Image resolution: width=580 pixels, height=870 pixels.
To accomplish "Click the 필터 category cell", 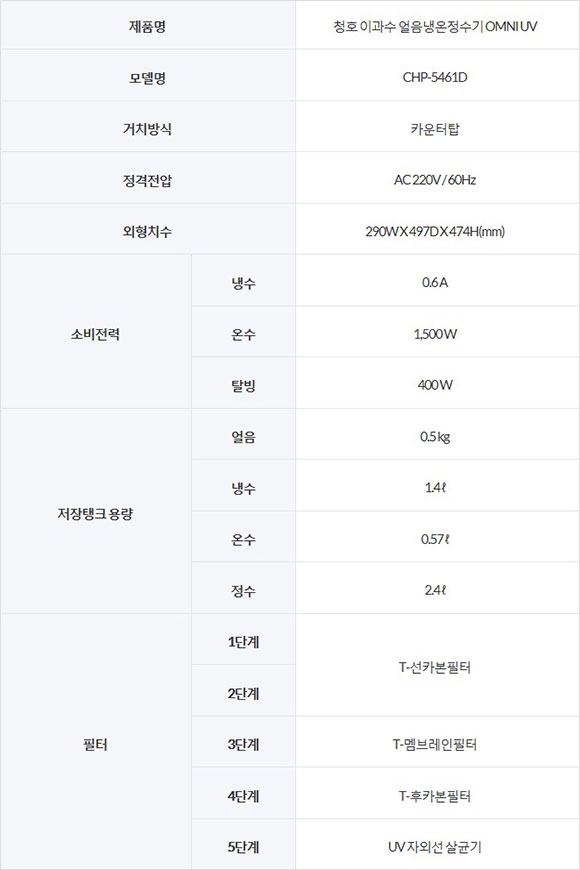I will point(95,744).
